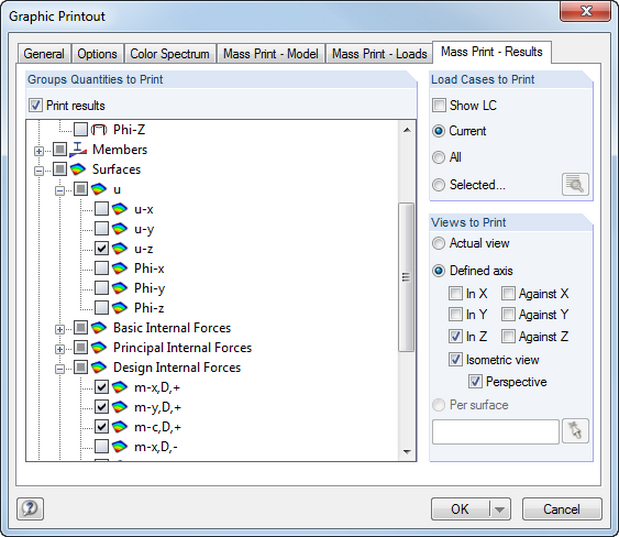Enable the Show LC checkbox
Viewport: 619px width, 537px height.
tap(439, 105)
